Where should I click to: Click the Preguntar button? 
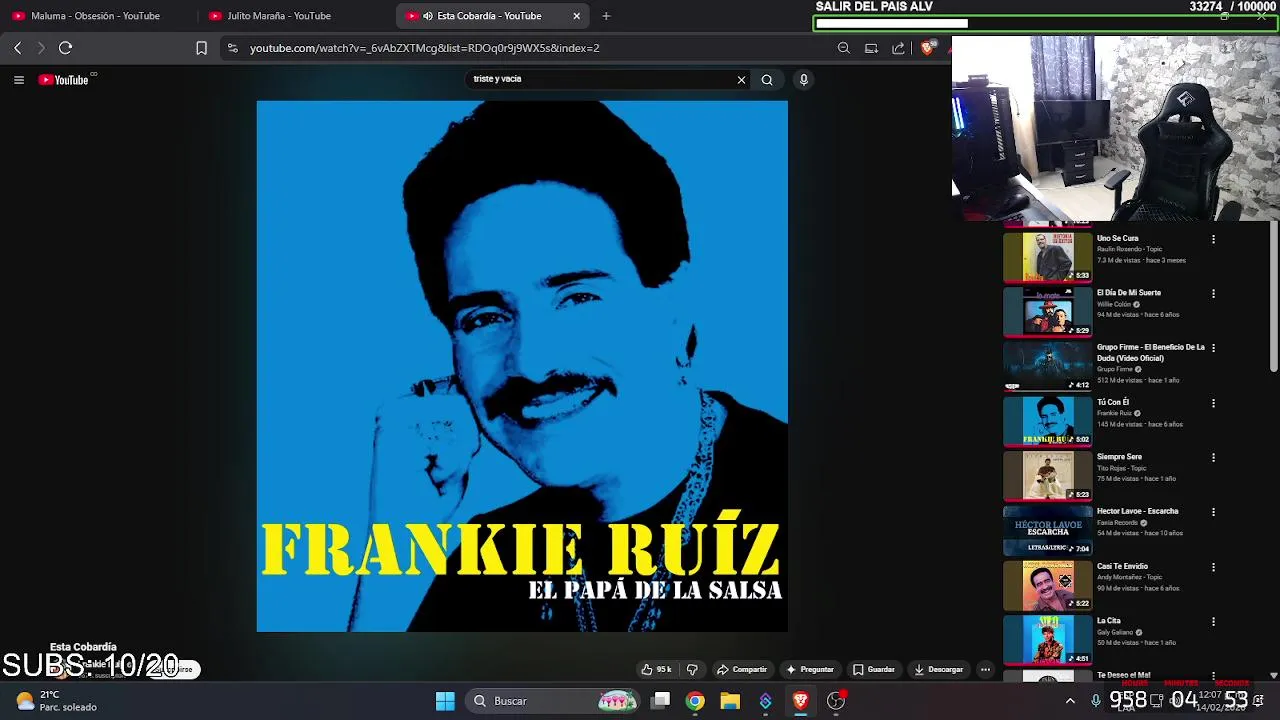[810, 669]
